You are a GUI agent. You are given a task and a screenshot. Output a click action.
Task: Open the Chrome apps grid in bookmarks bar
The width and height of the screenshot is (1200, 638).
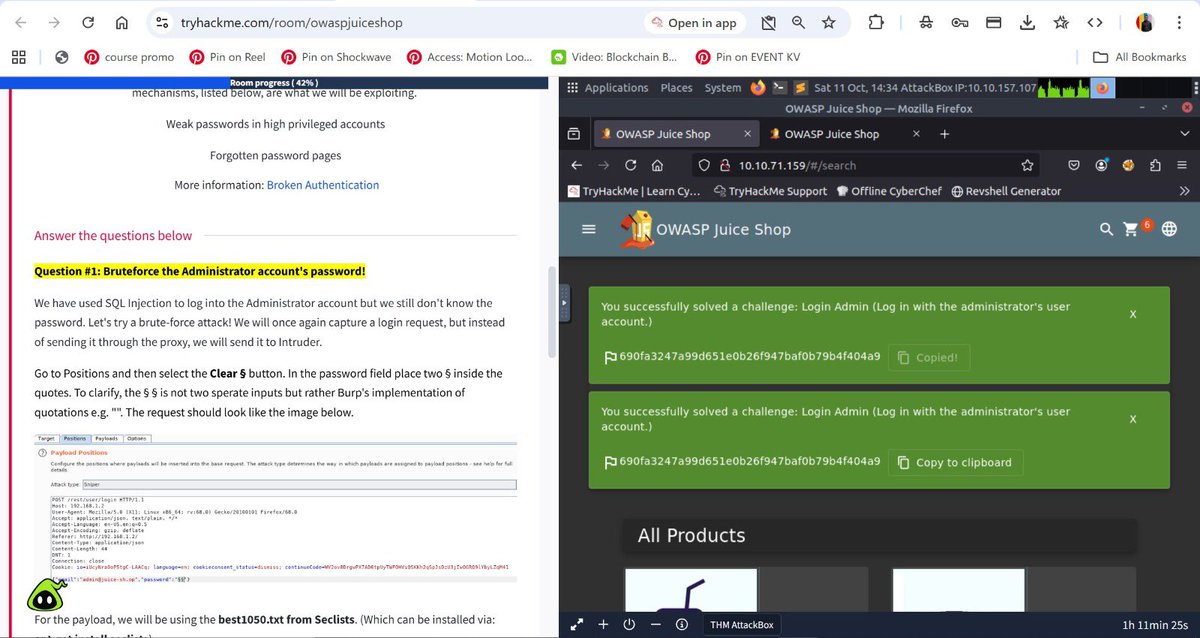(x=19, y=57)
